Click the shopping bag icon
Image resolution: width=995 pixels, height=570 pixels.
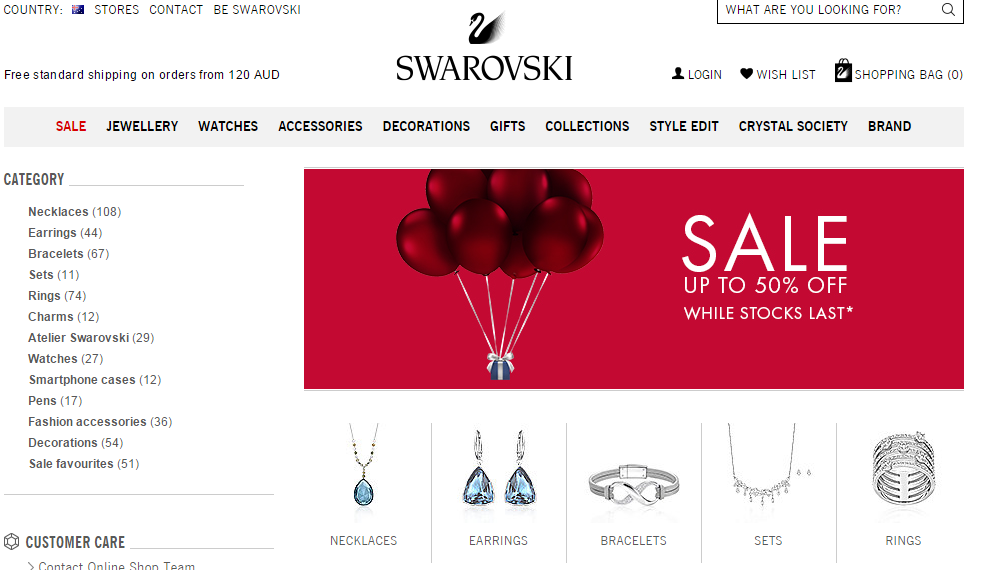click(843, 70)
